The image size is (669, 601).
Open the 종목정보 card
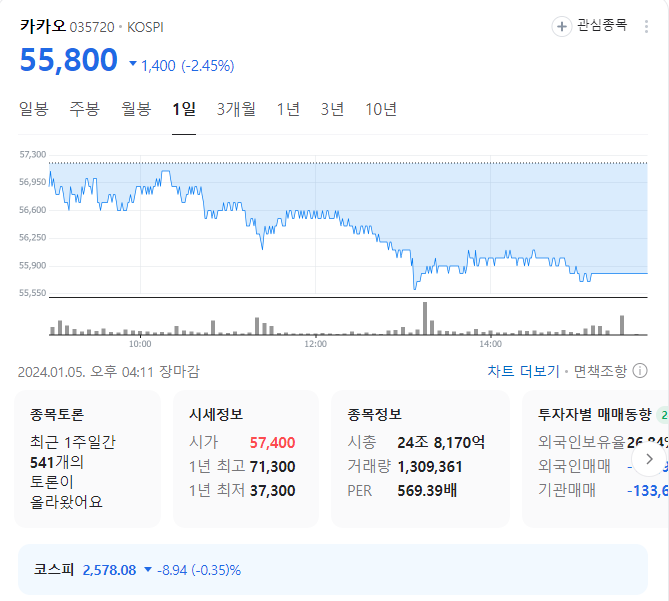420,459
